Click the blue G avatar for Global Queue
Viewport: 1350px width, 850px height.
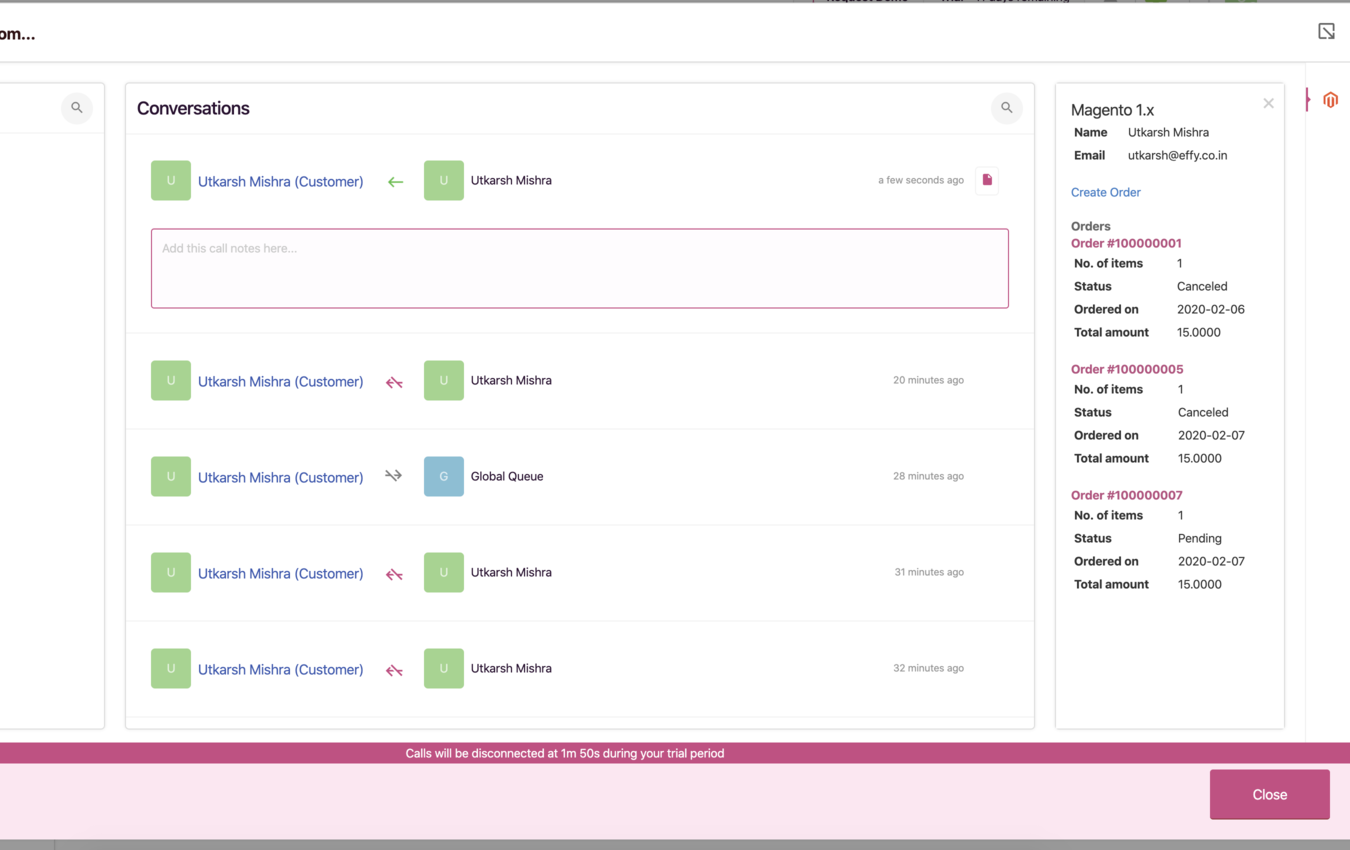443,476
